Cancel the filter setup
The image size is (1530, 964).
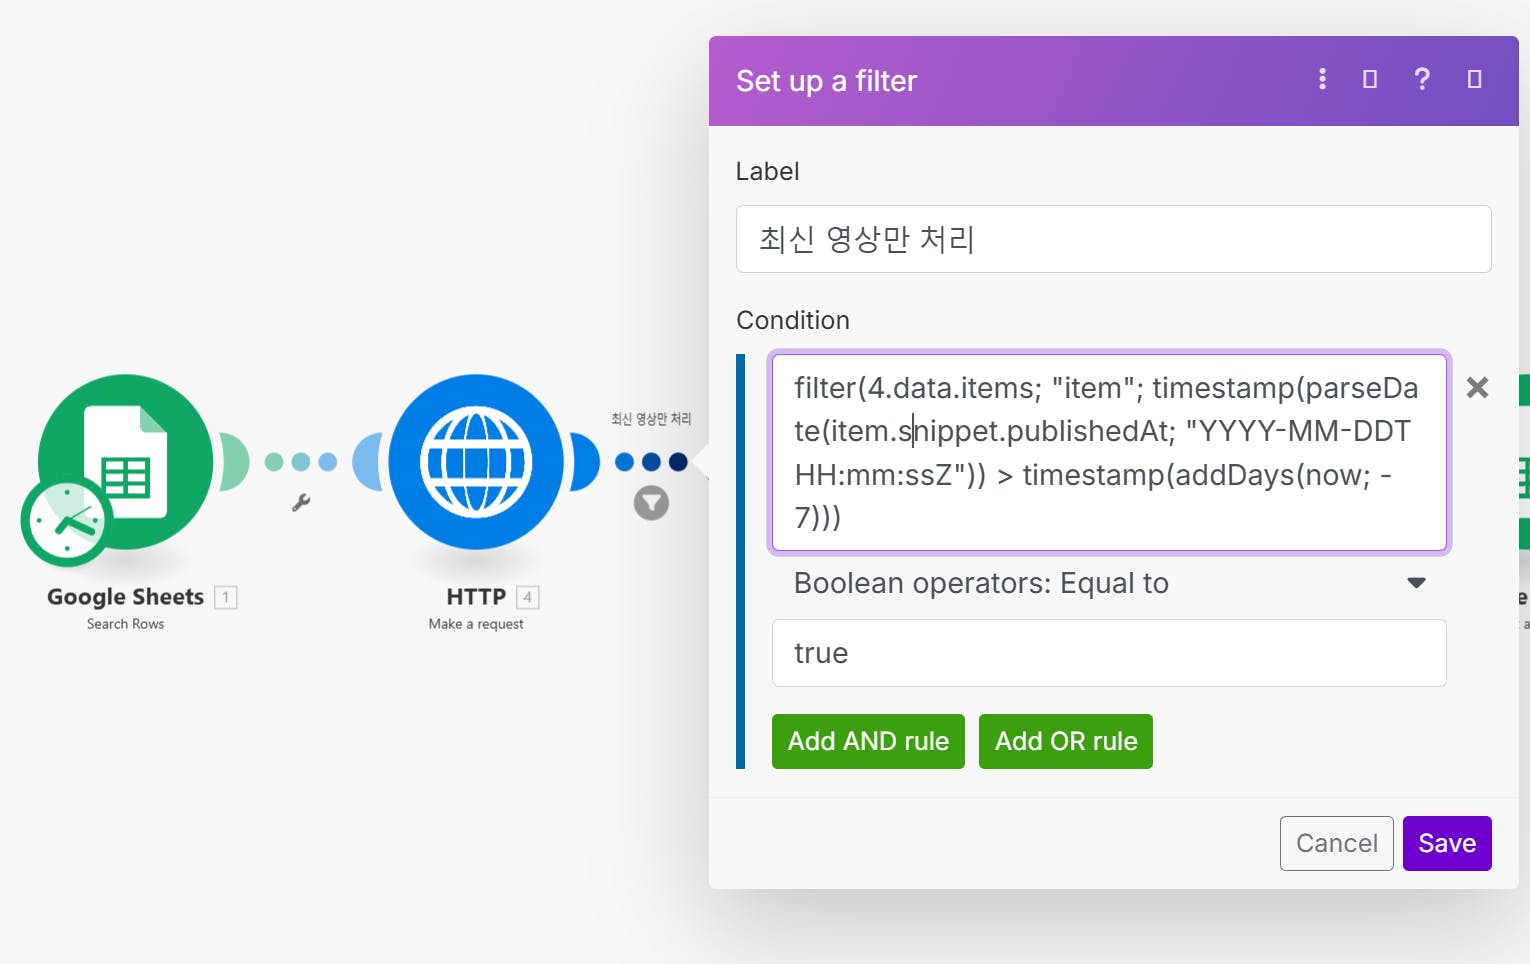tap(1336, 843)
